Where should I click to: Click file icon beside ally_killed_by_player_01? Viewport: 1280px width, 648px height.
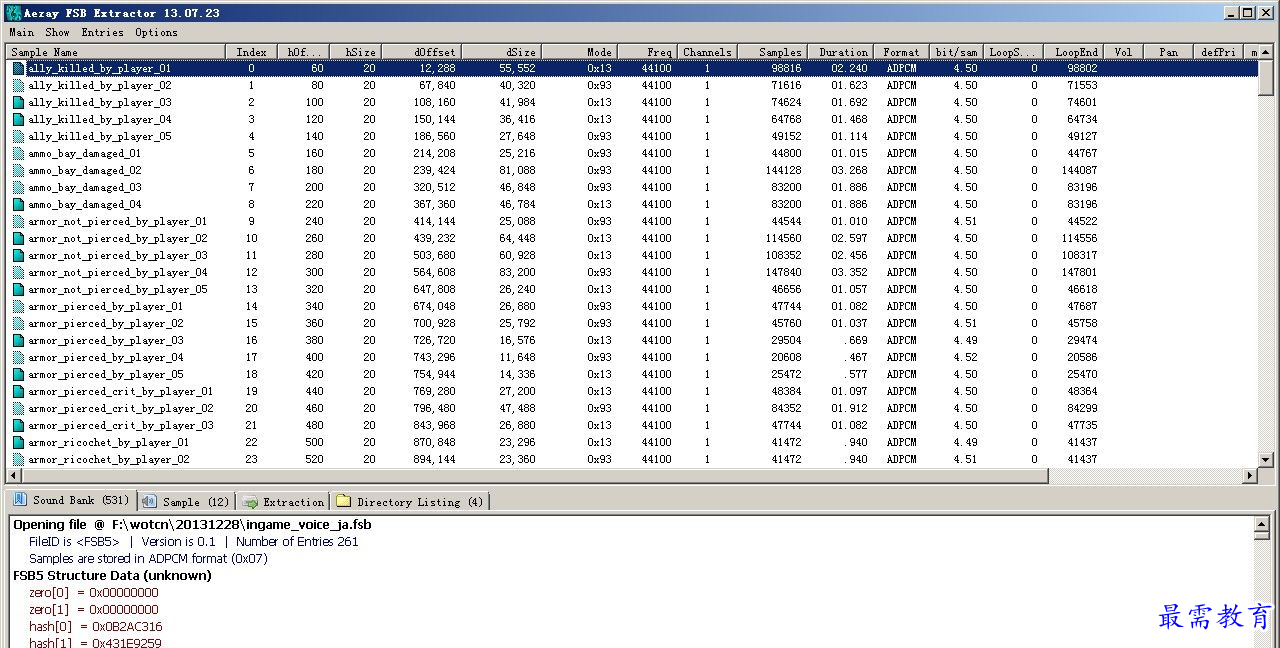click(x=18, y=68)
